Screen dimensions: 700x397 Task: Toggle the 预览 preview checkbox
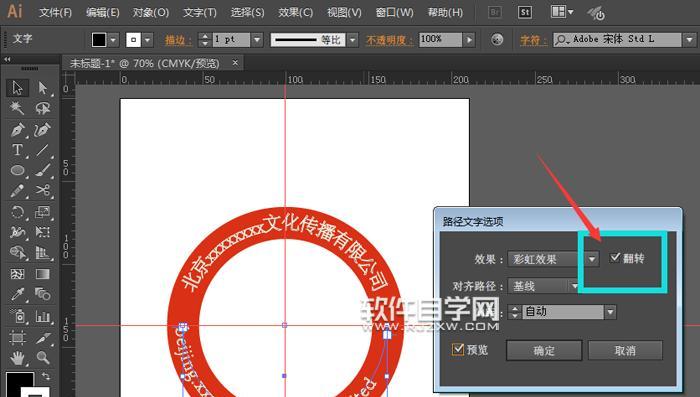pos(458,349)
